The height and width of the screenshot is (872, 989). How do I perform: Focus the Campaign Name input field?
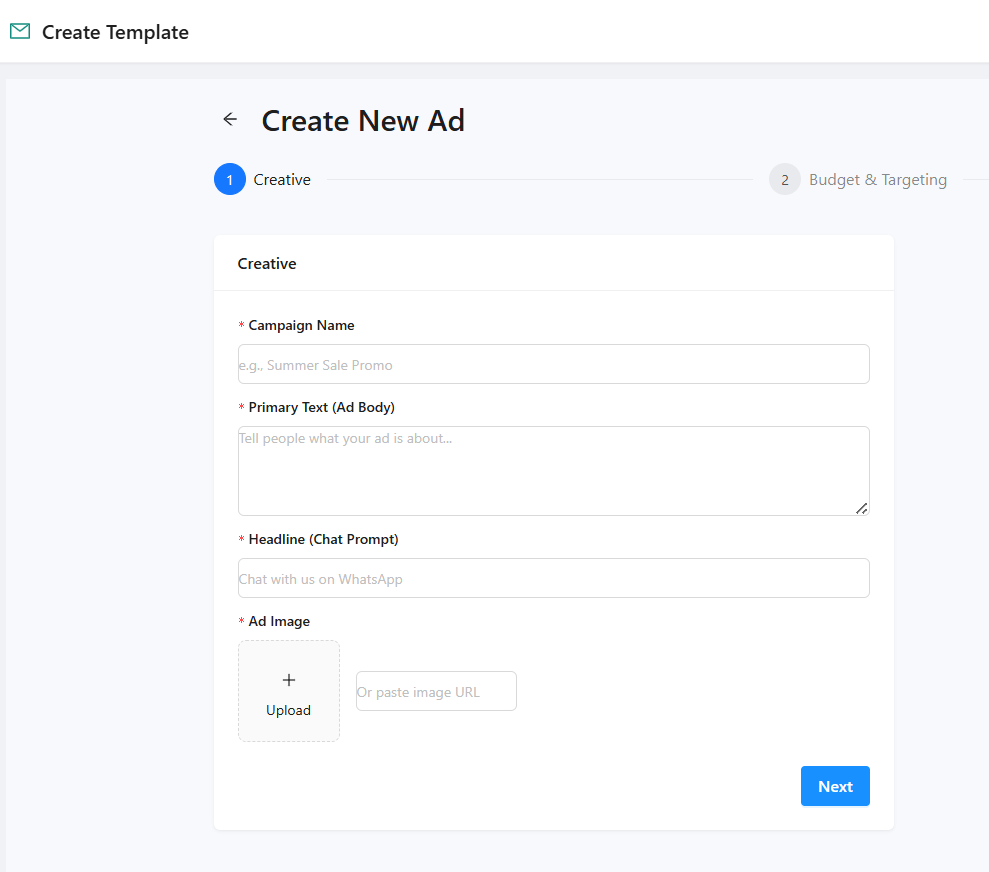[x=553, y=365]
